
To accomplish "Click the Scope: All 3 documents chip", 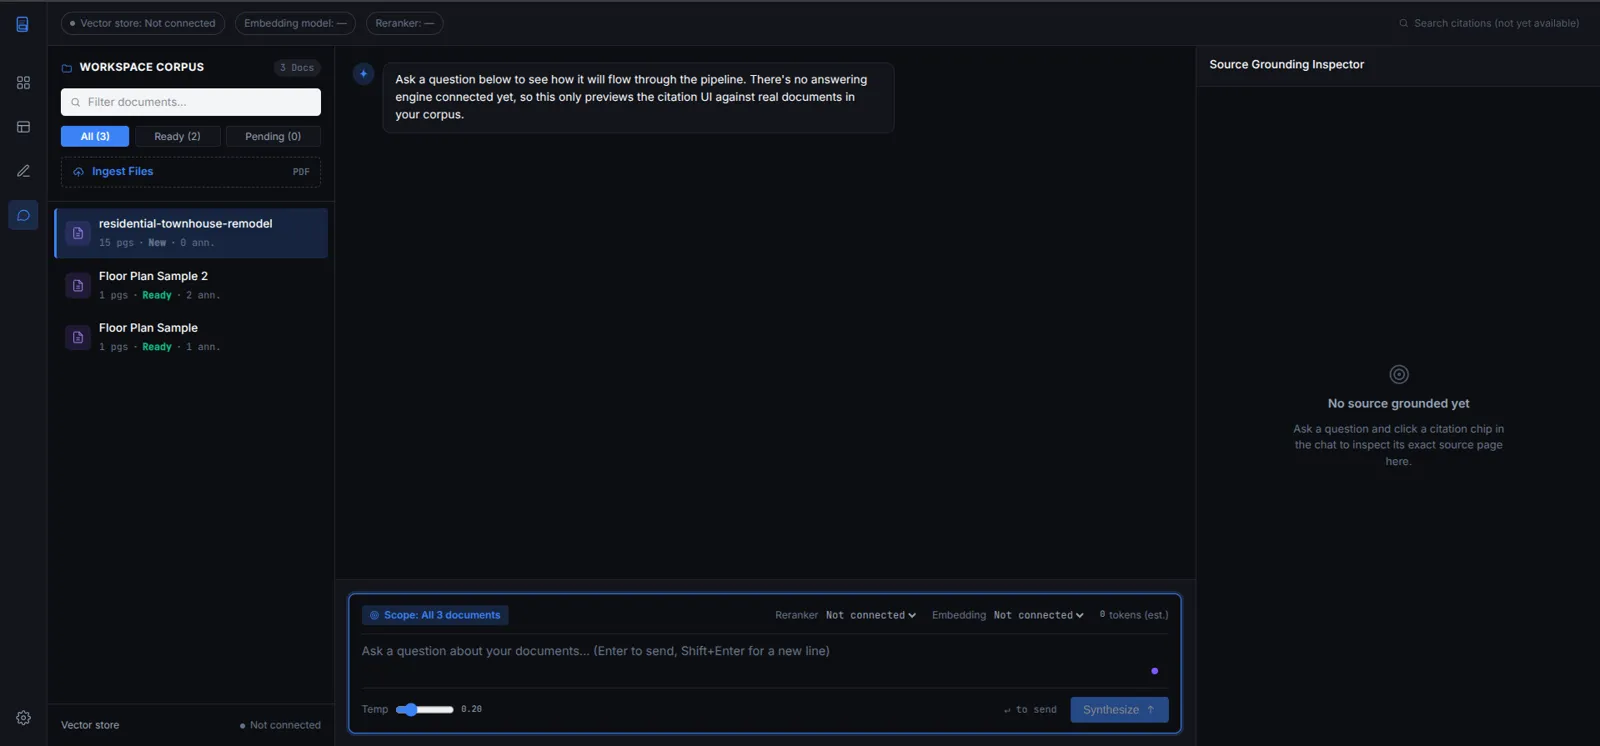I will tap(435, 615).
